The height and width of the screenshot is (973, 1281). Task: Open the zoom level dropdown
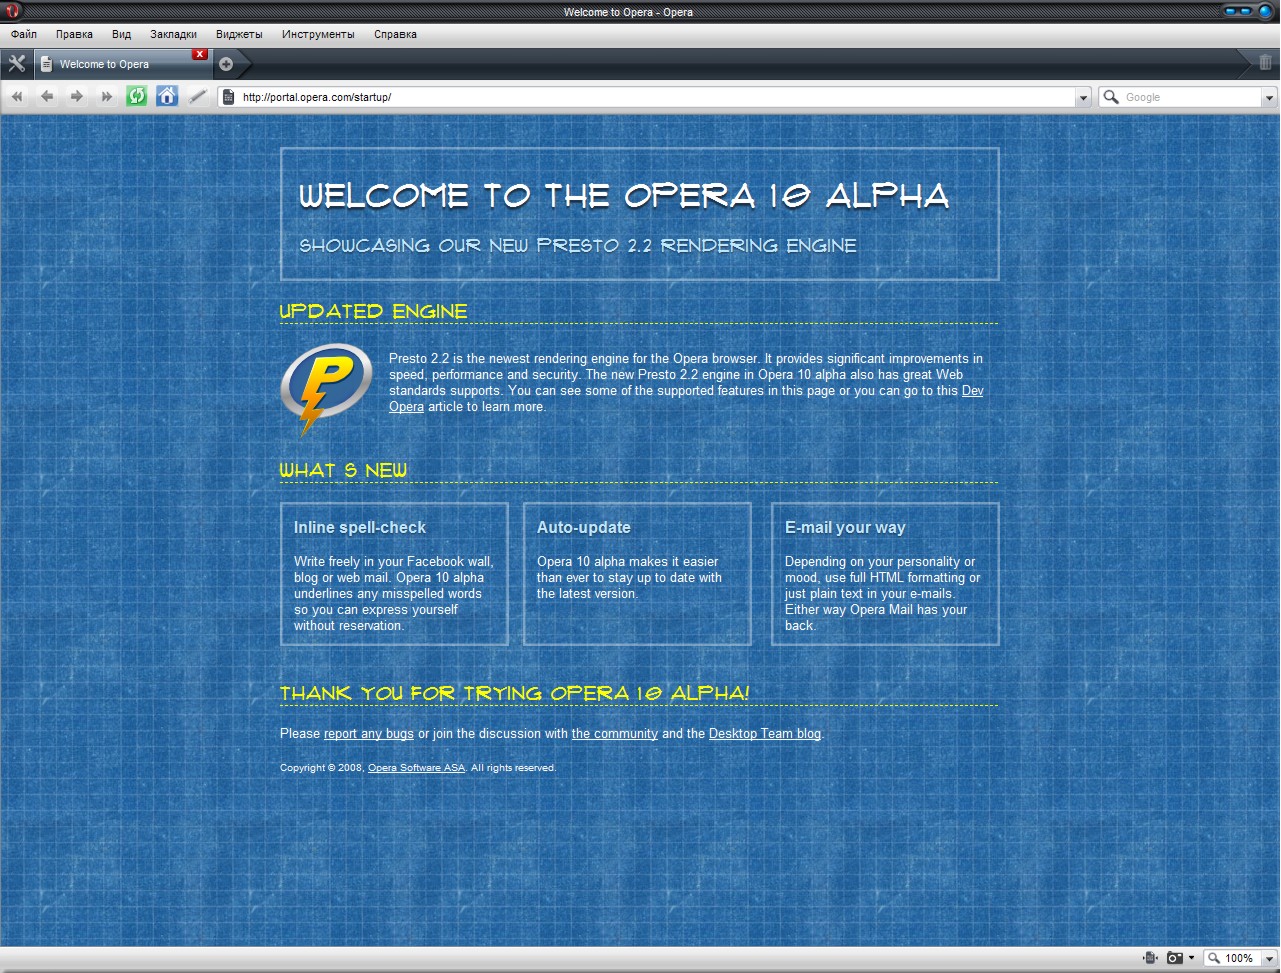coord(1269,958)
